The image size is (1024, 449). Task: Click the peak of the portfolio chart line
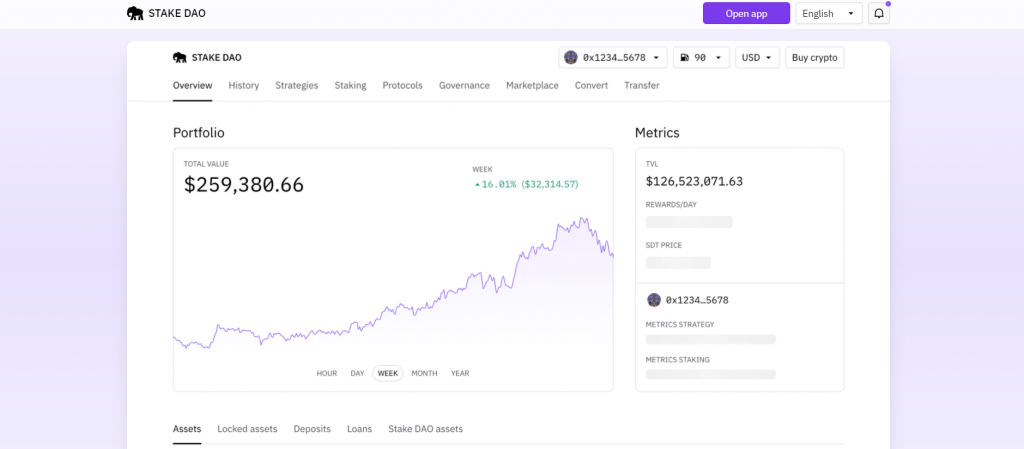tap(581, 219)
